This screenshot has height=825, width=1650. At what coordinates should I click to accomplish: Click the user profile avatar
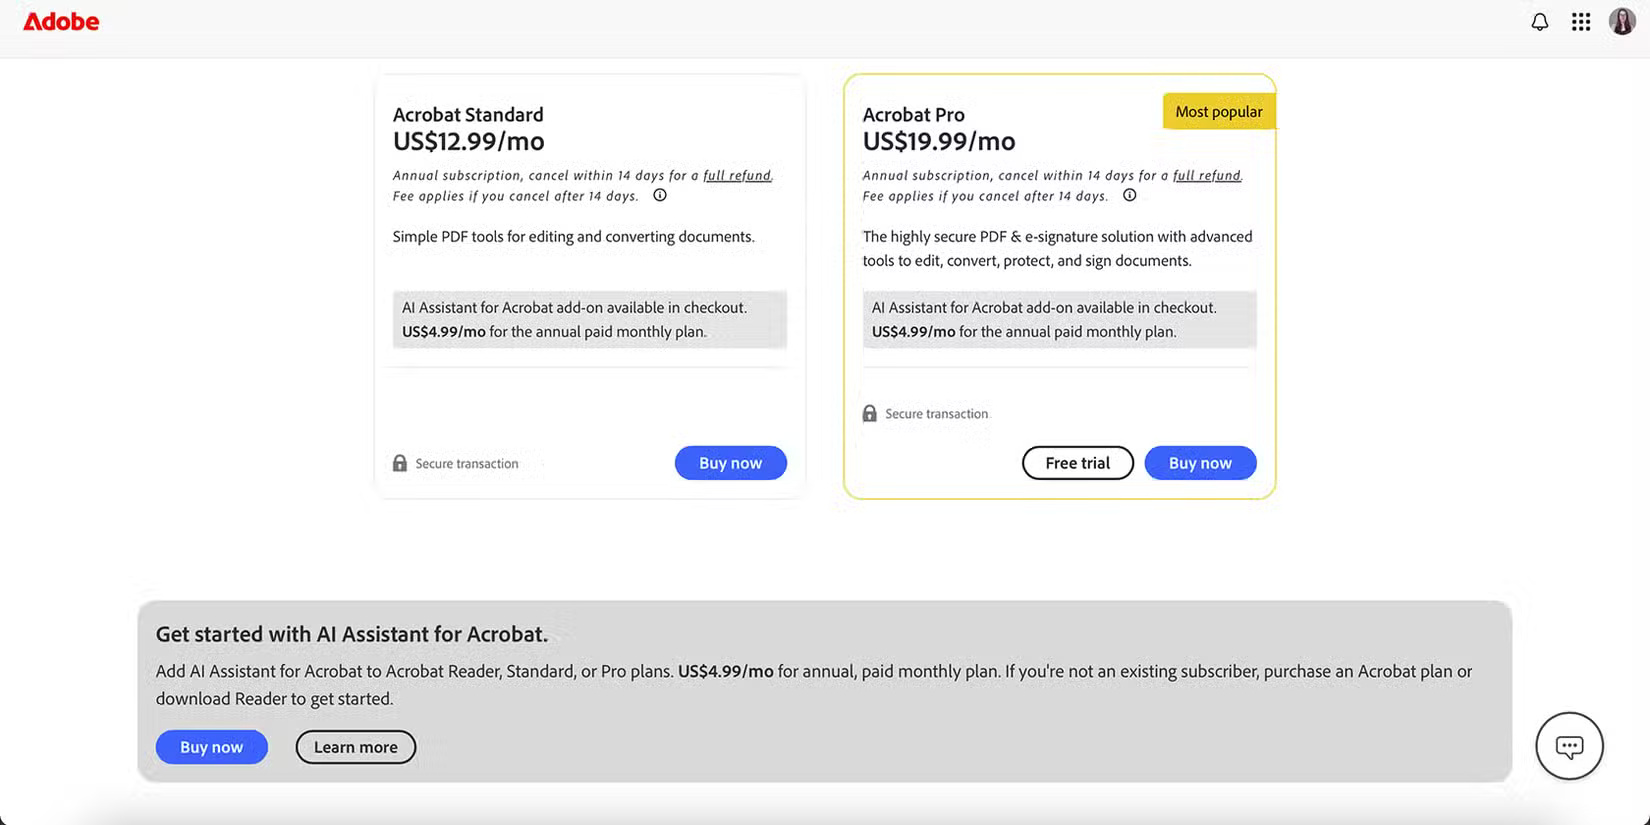[1621, 21]
